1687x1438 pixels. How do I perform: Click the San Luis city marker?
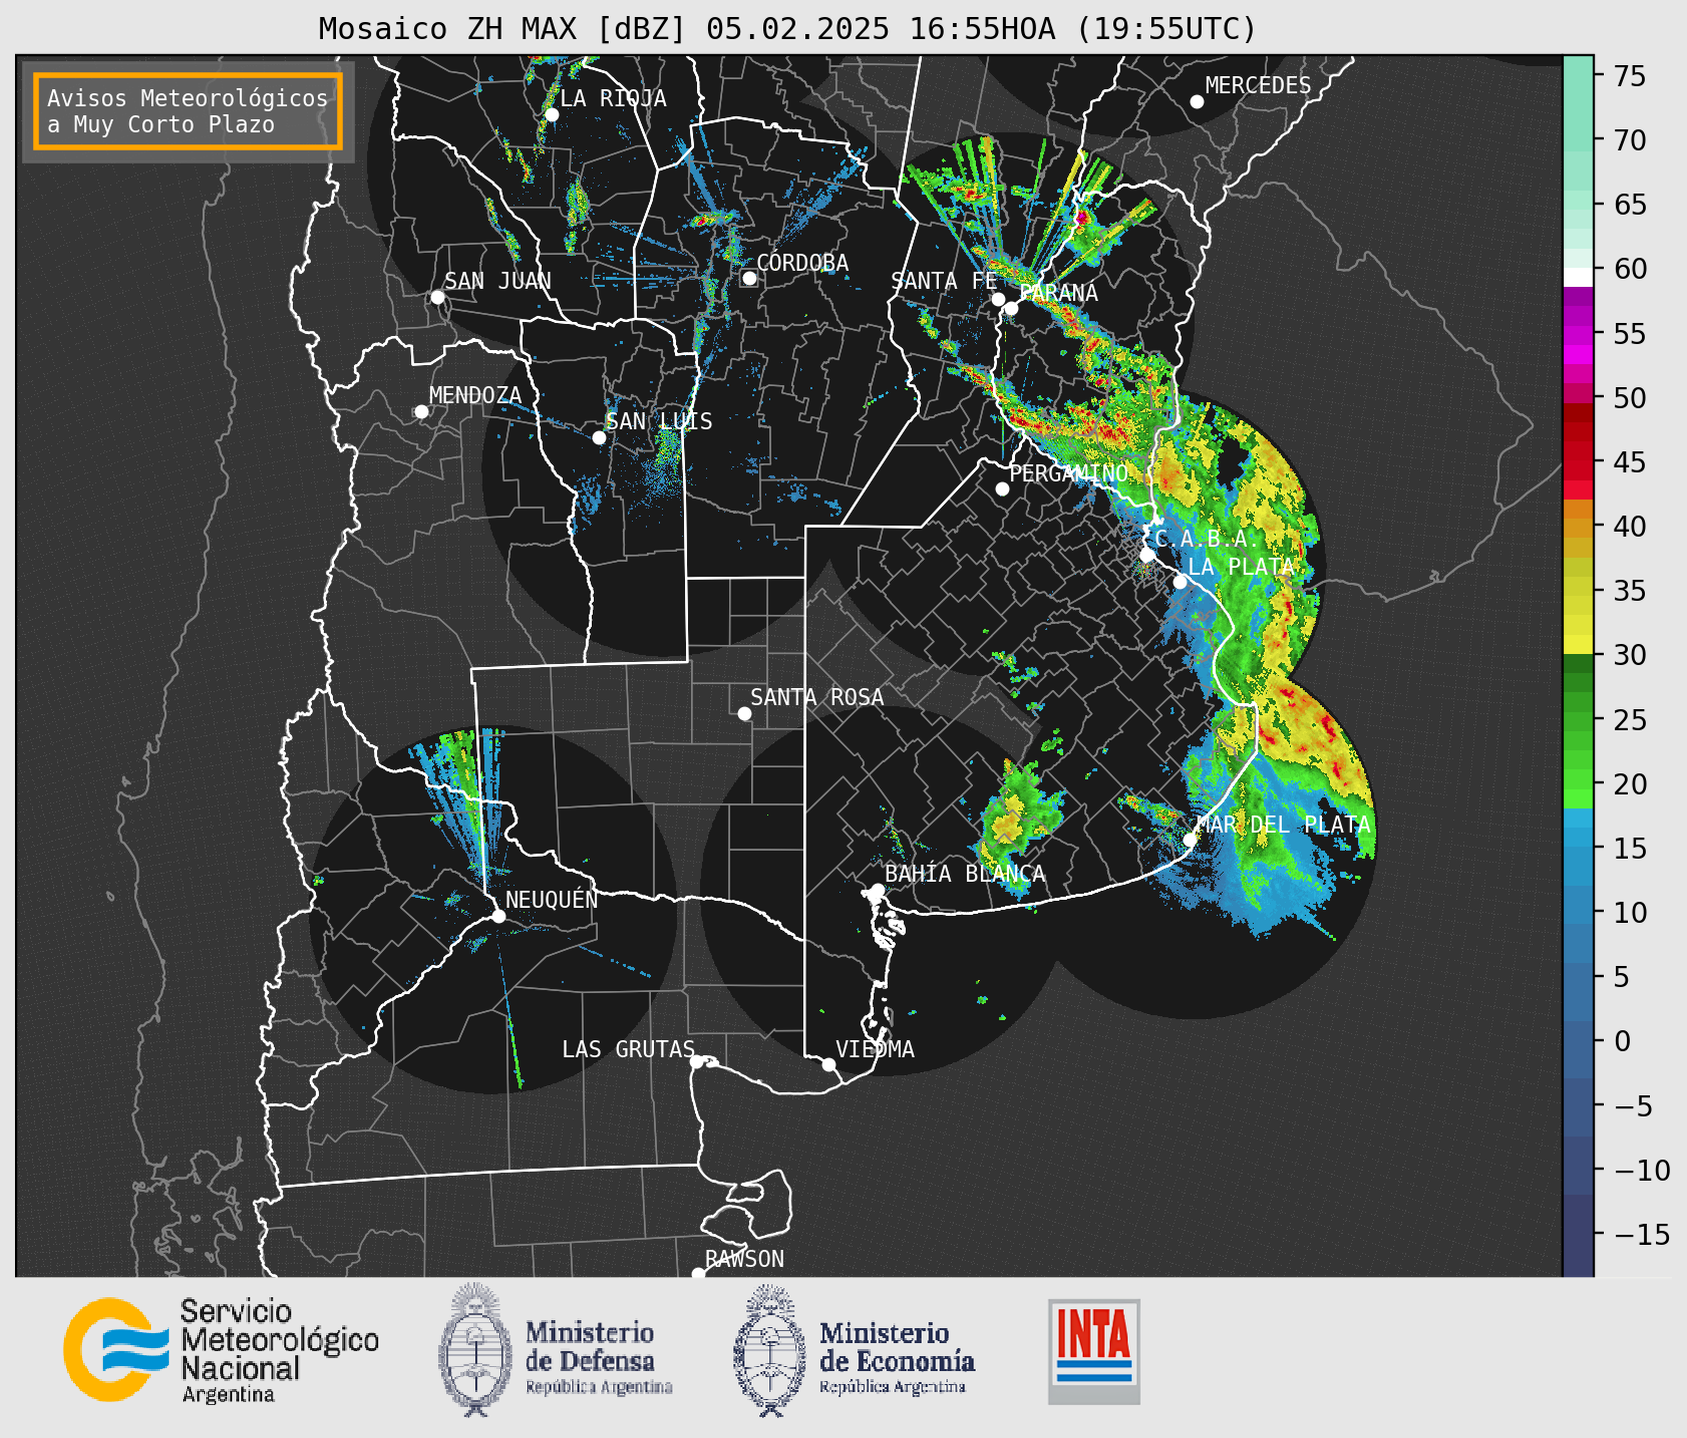tap(599, 437)
